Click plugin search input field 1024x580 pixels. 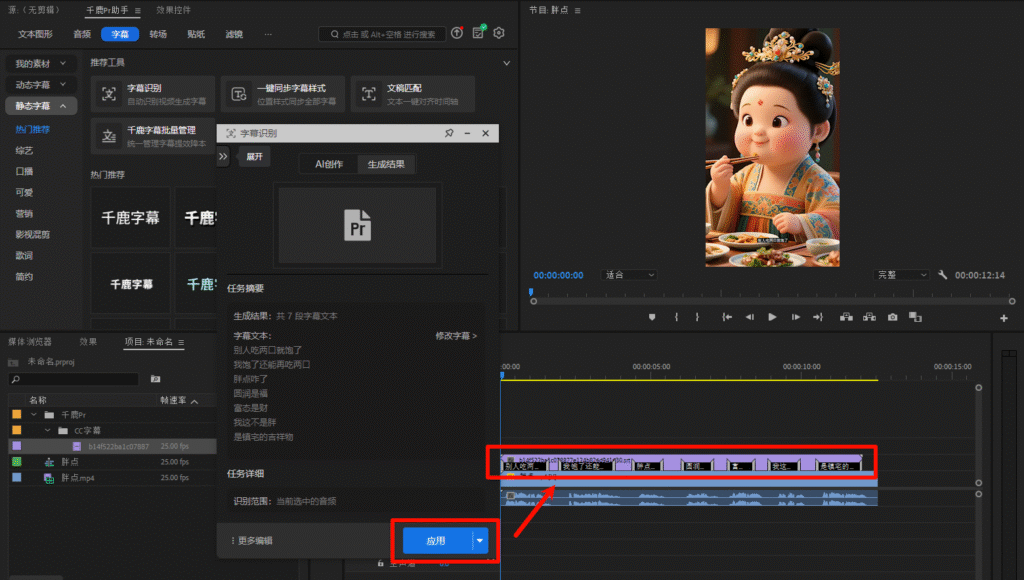point(382,34)
